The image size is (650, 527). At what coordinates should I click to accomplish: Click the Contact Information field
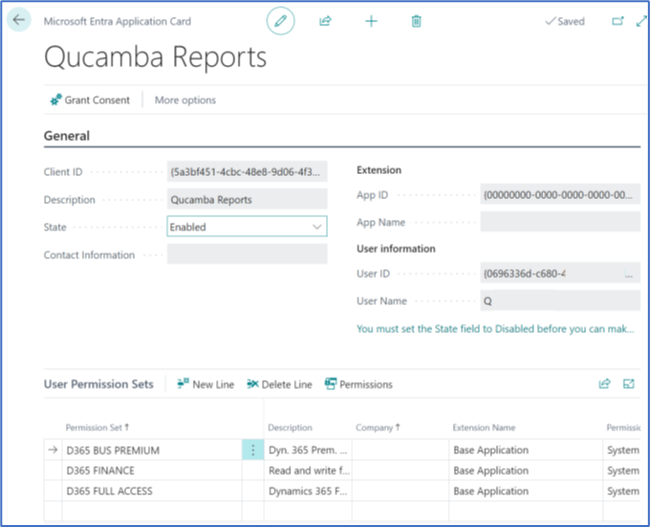[x=247, y=254]
